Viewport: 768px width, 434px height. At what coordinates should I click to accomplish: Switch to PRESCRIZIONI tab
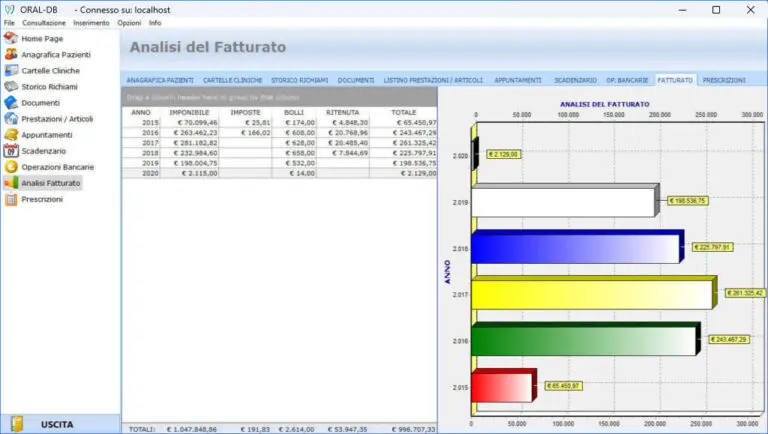tap(724, 80)
